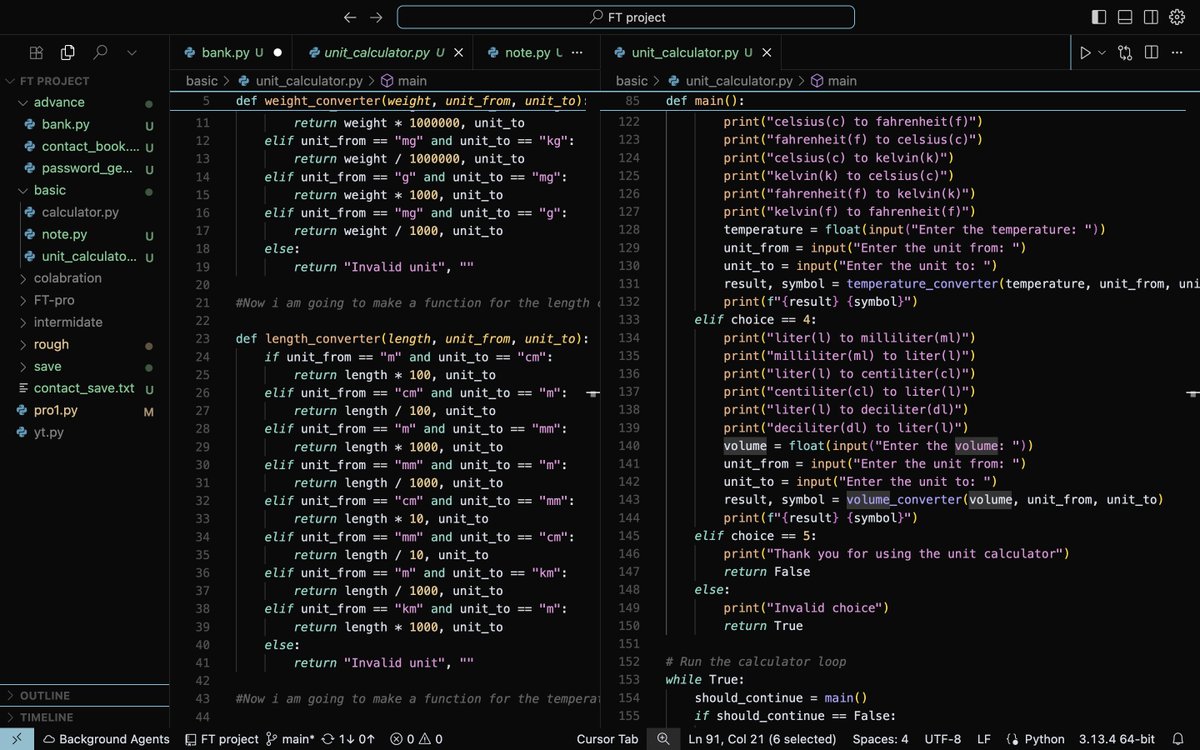Go back with the left arrow in the title bar
1200x750 pixels.
[349, 17]
